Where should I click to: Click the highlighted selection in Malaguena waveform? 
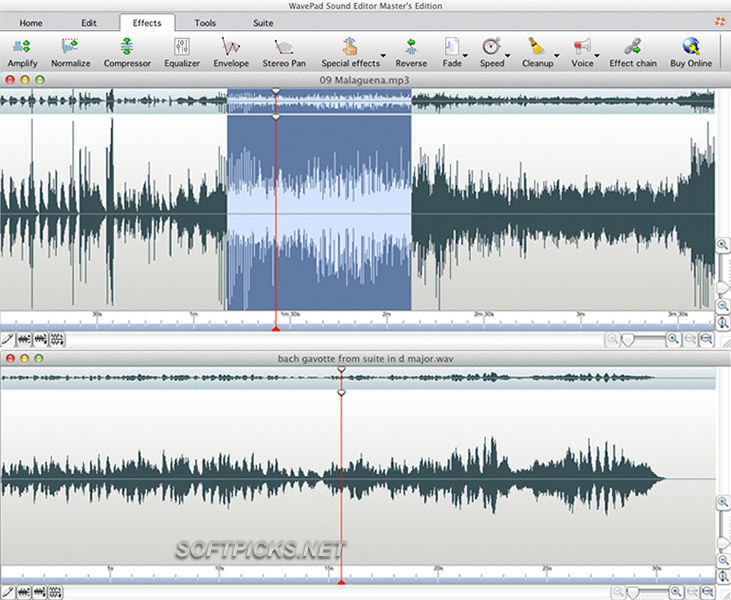(x=319, y=213)
